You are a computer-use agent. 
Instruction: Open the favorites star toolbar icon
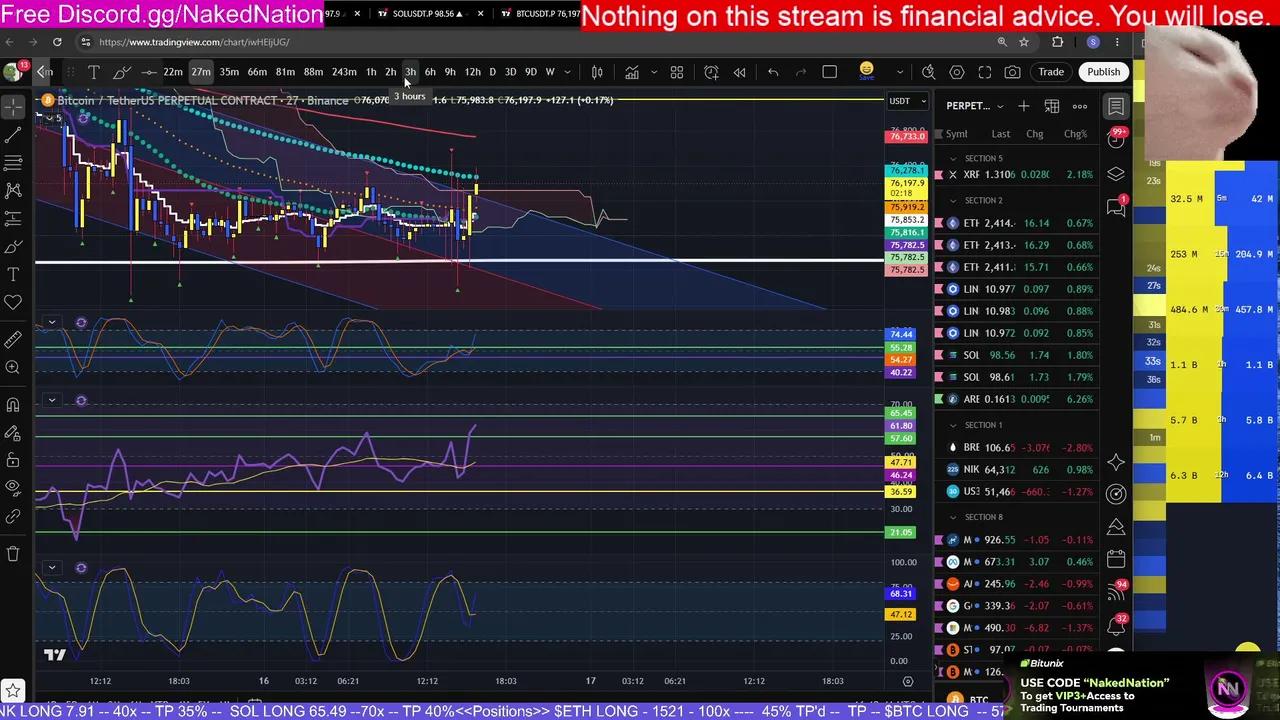[13, 690]
